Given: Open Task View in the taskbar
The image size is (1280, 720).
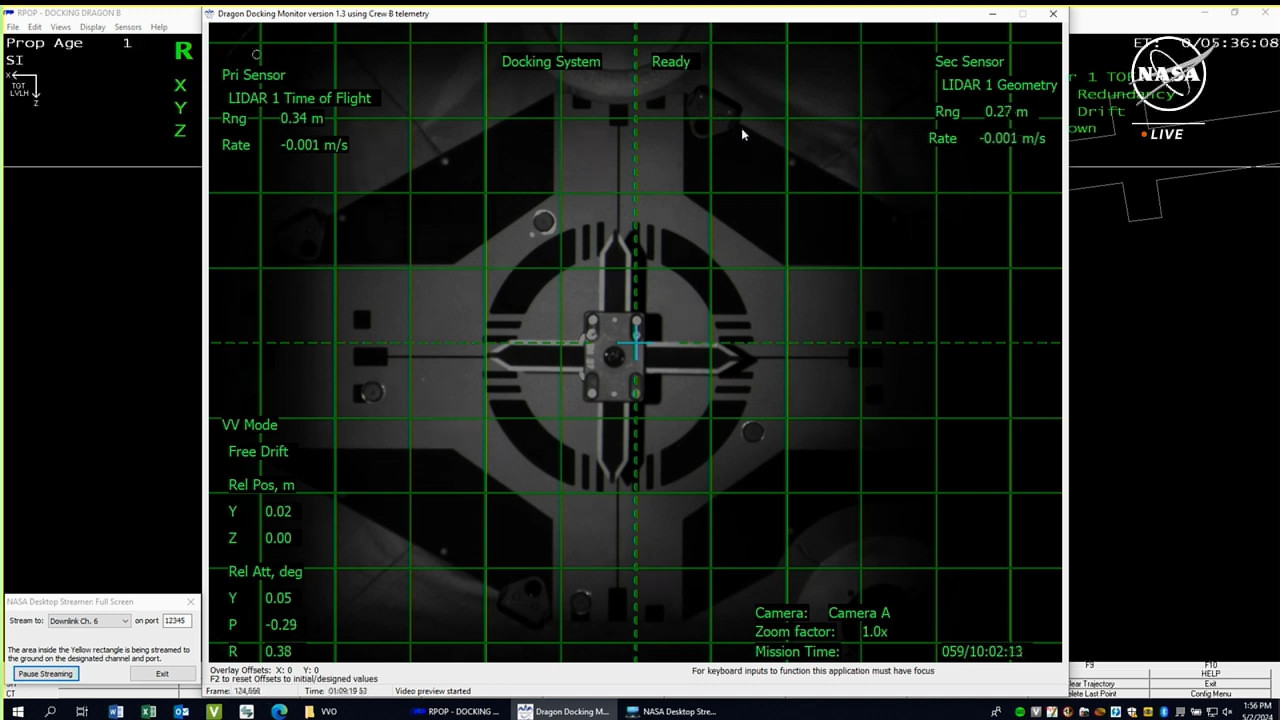Looking at the screenshot, I should click(x=82, y=711).
